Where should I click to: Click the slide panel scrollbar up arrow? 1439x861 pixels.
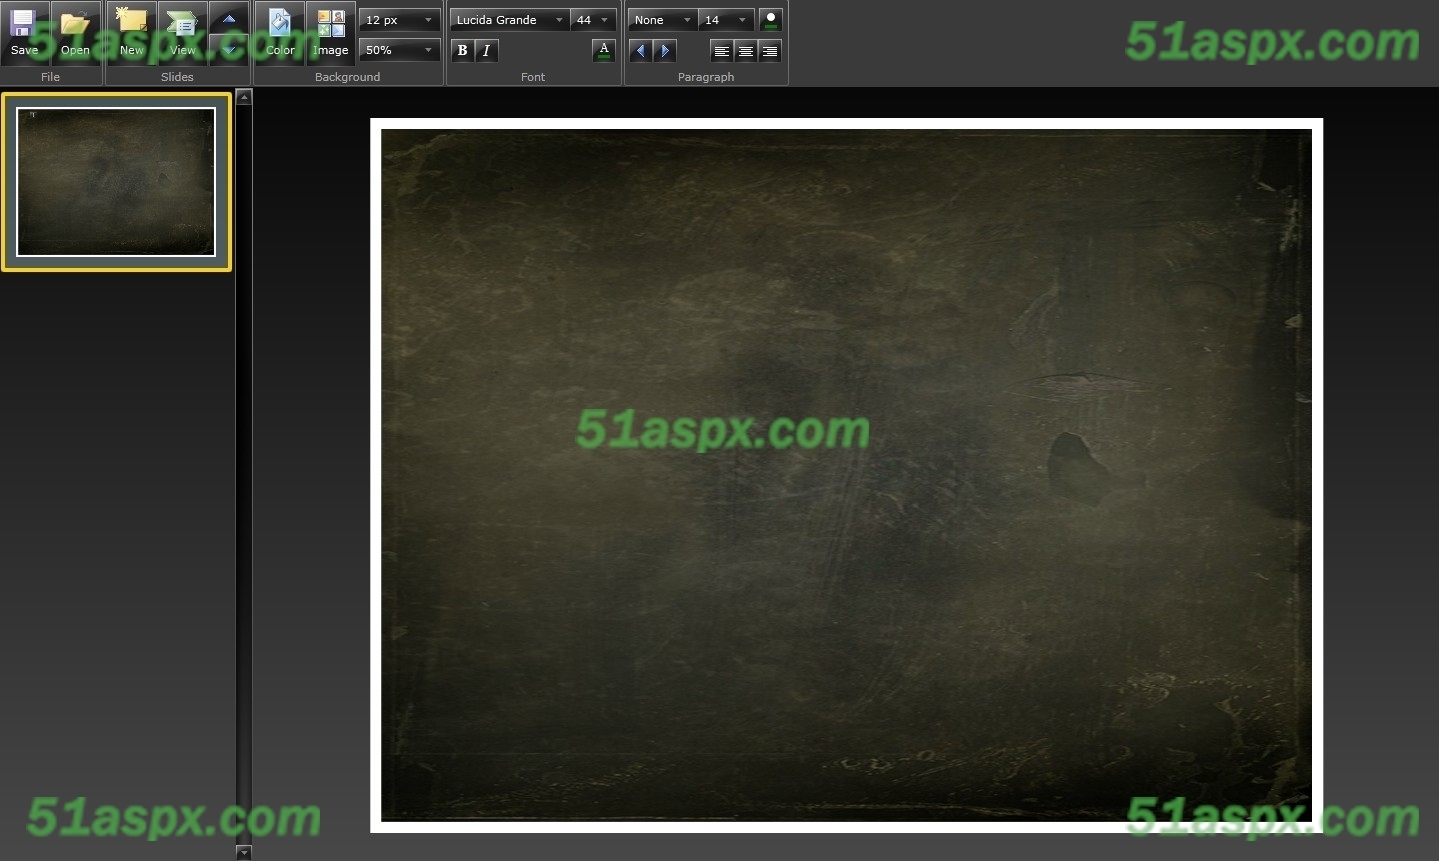pos(244,97)
